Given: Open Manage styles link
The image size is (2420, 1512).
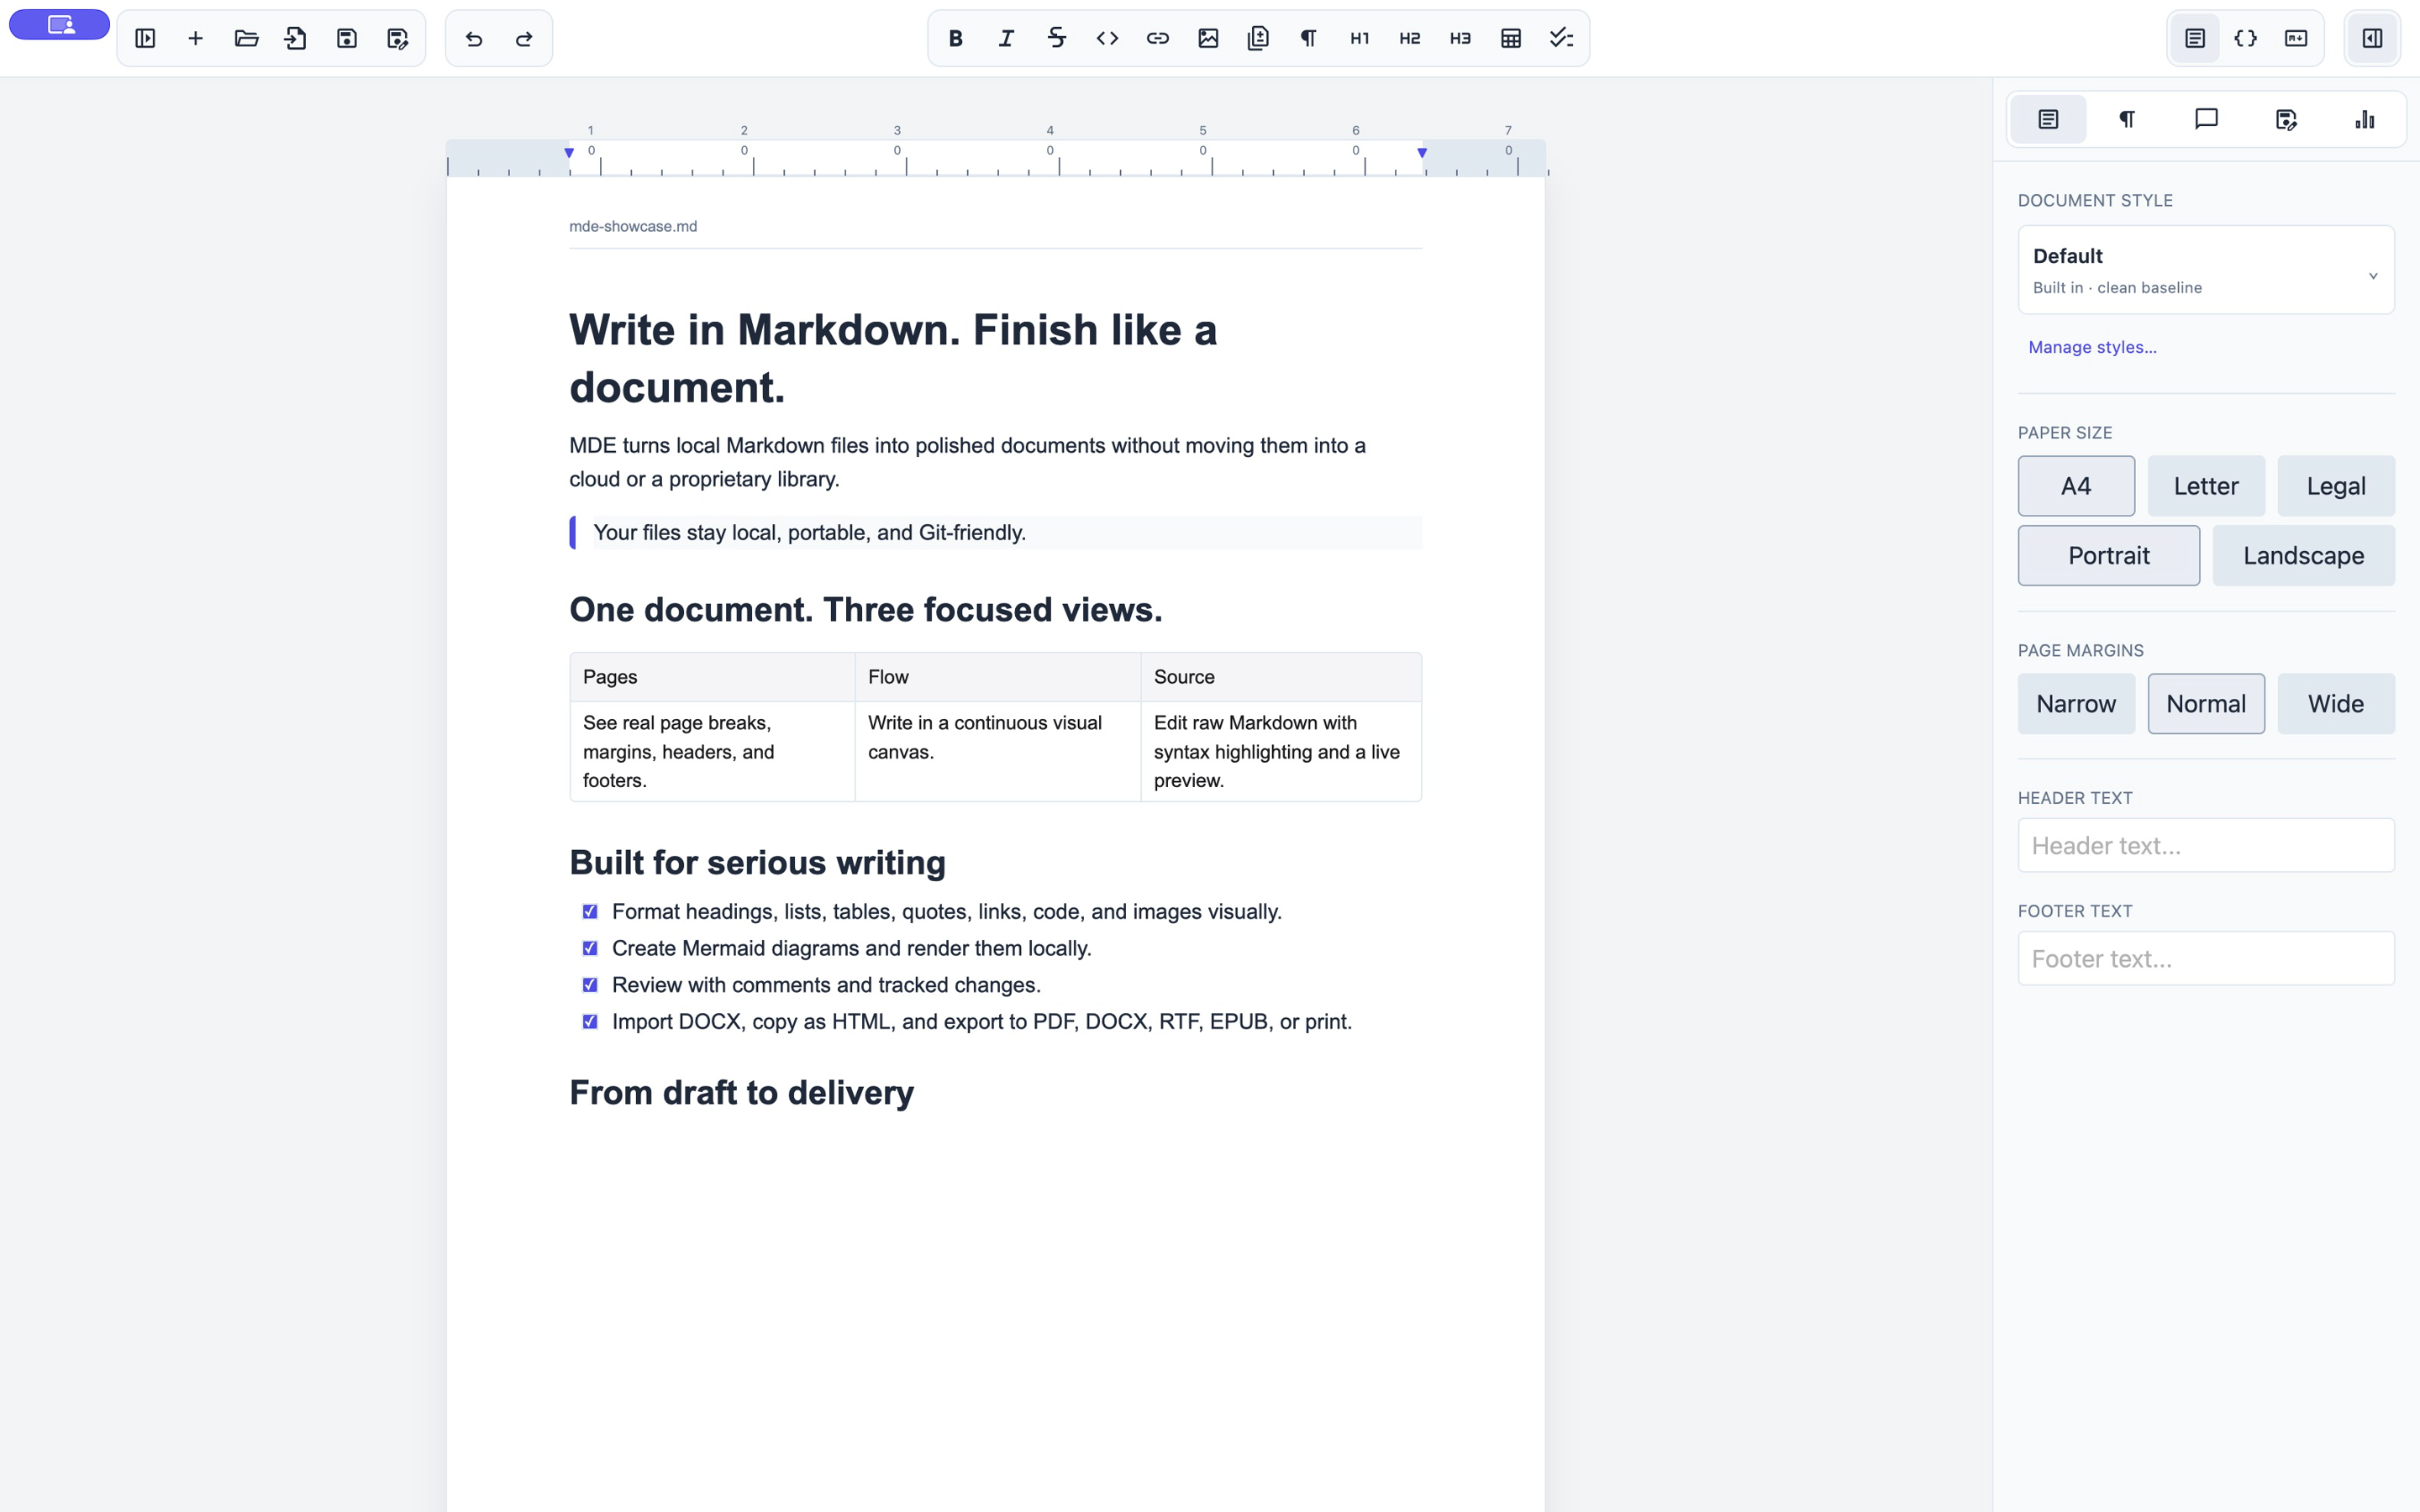Looking at the screenshot, I should tap(2092, 347).
